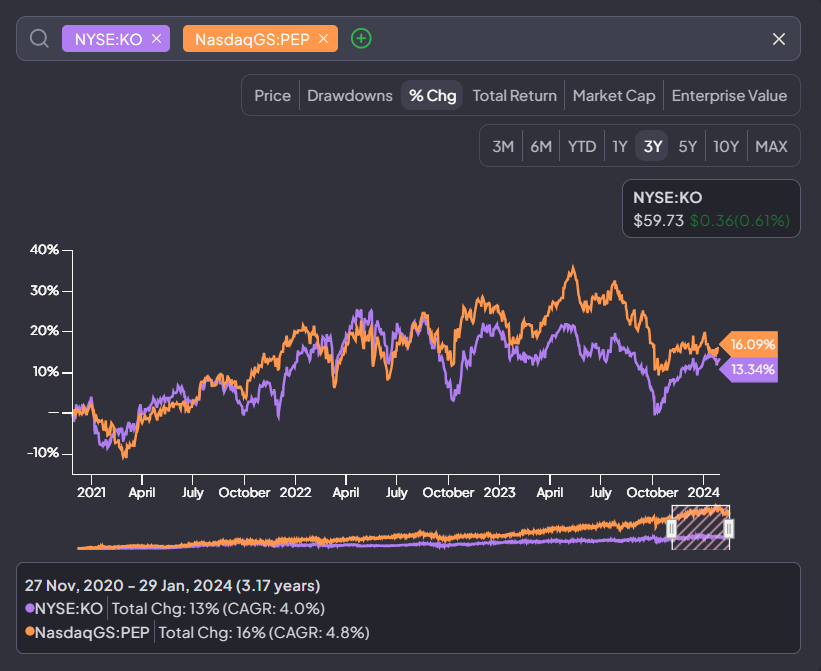Viewport: 821px width, 671px height.
Task: Click the purple NYSE:KO legend dot
Action: 30,608
